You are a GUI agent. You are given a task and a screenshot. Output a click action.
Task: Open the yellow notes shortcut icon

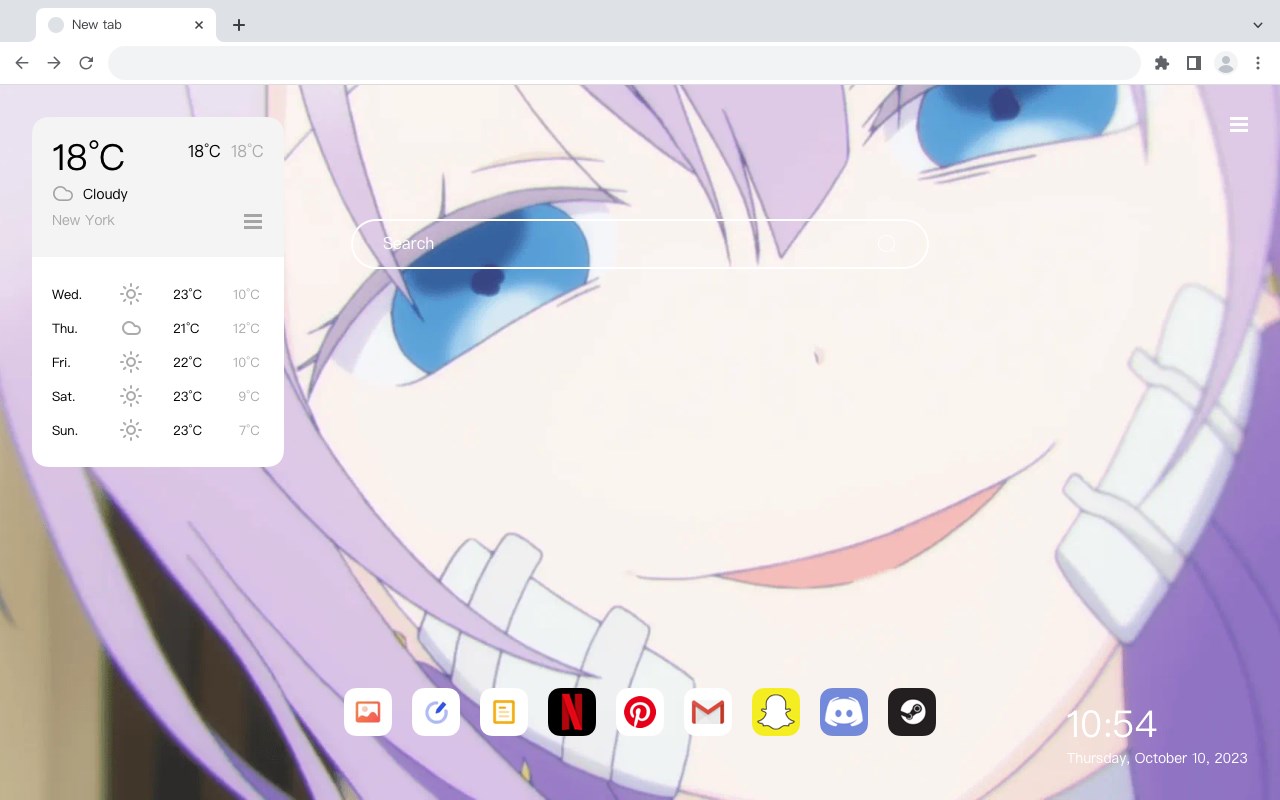504,712
